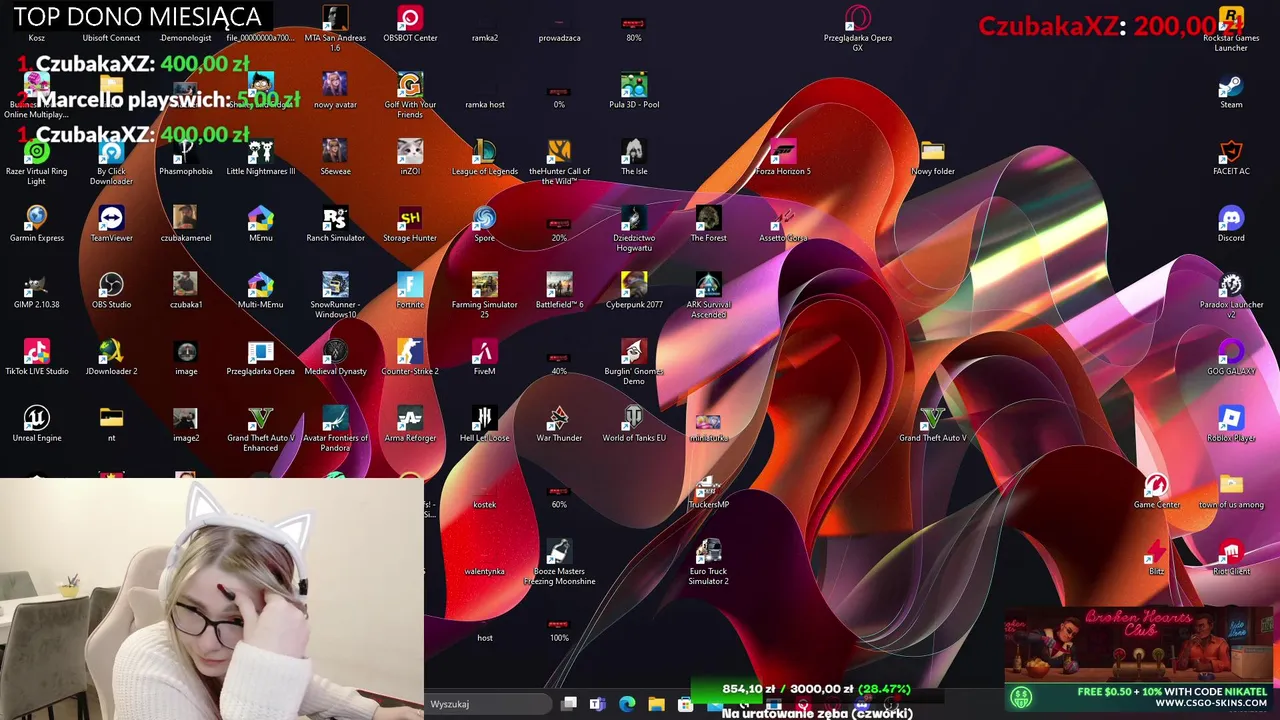Launch League of Legends shortcut
This screenshot has width=1280, height=720.
484,152
